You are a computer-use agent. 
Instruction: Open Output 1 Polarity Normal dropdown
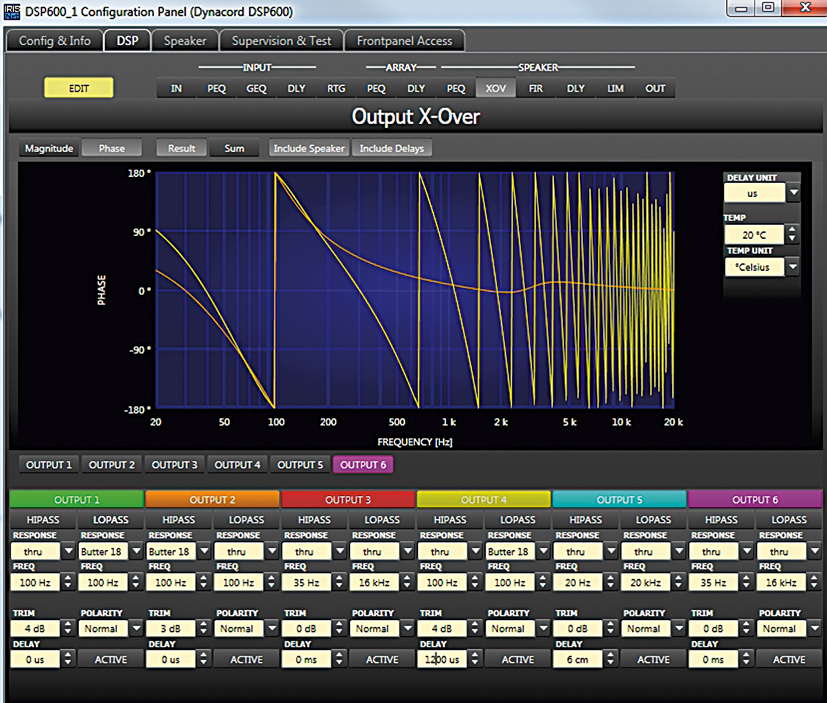tap(137, 629)
